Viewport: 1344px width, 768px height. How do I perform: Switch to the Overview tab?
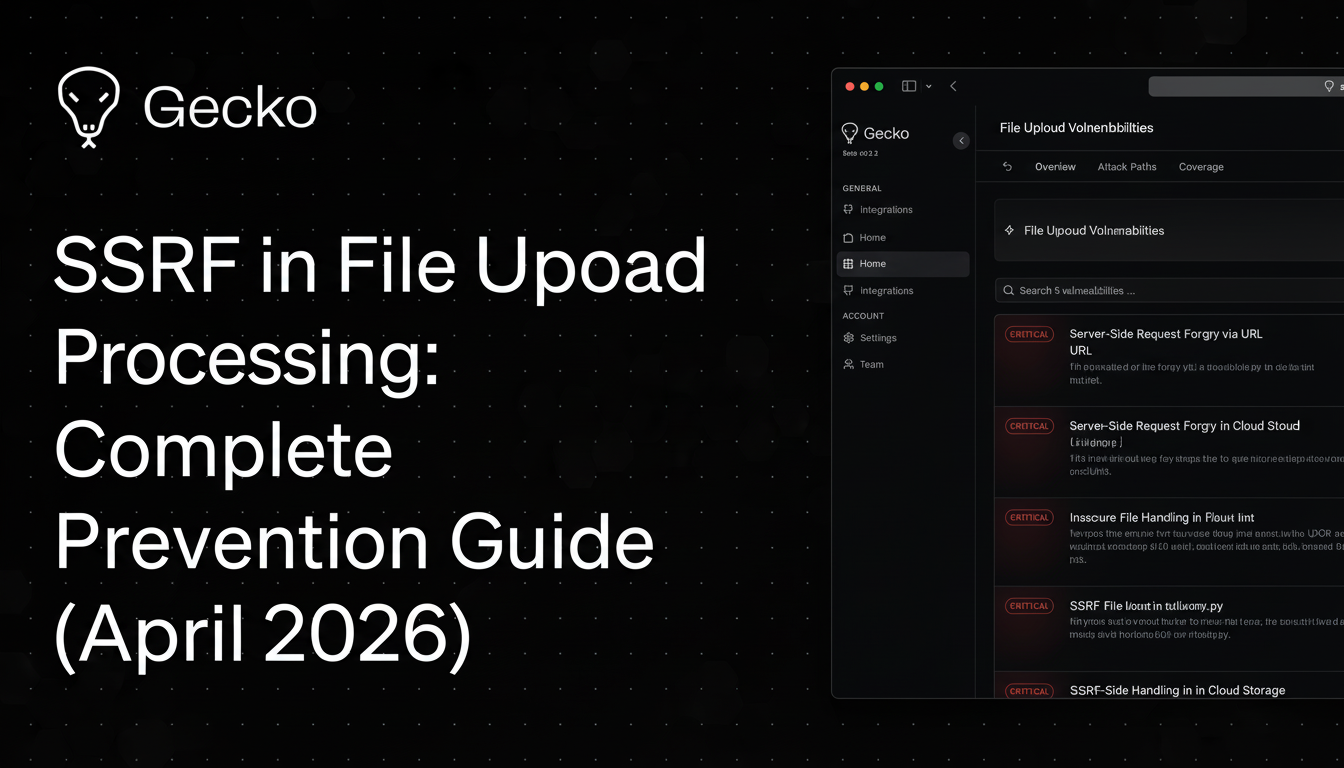point(1055,167)
